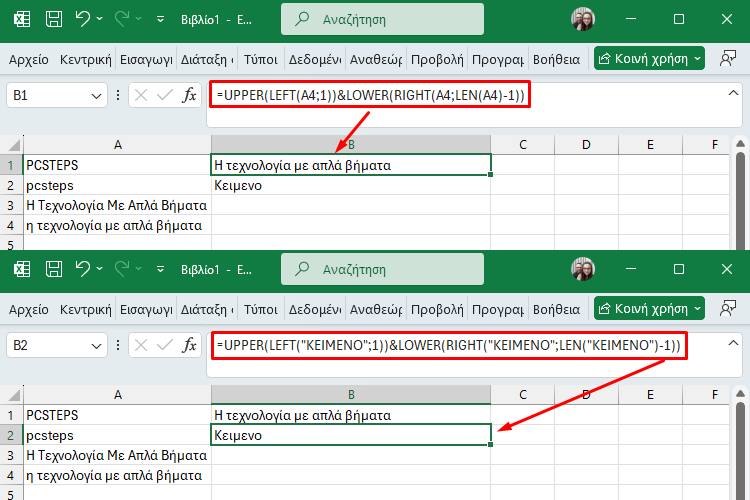Open the Εισαγωγή tab in the top window
The image size is (750, 500).
146,59
